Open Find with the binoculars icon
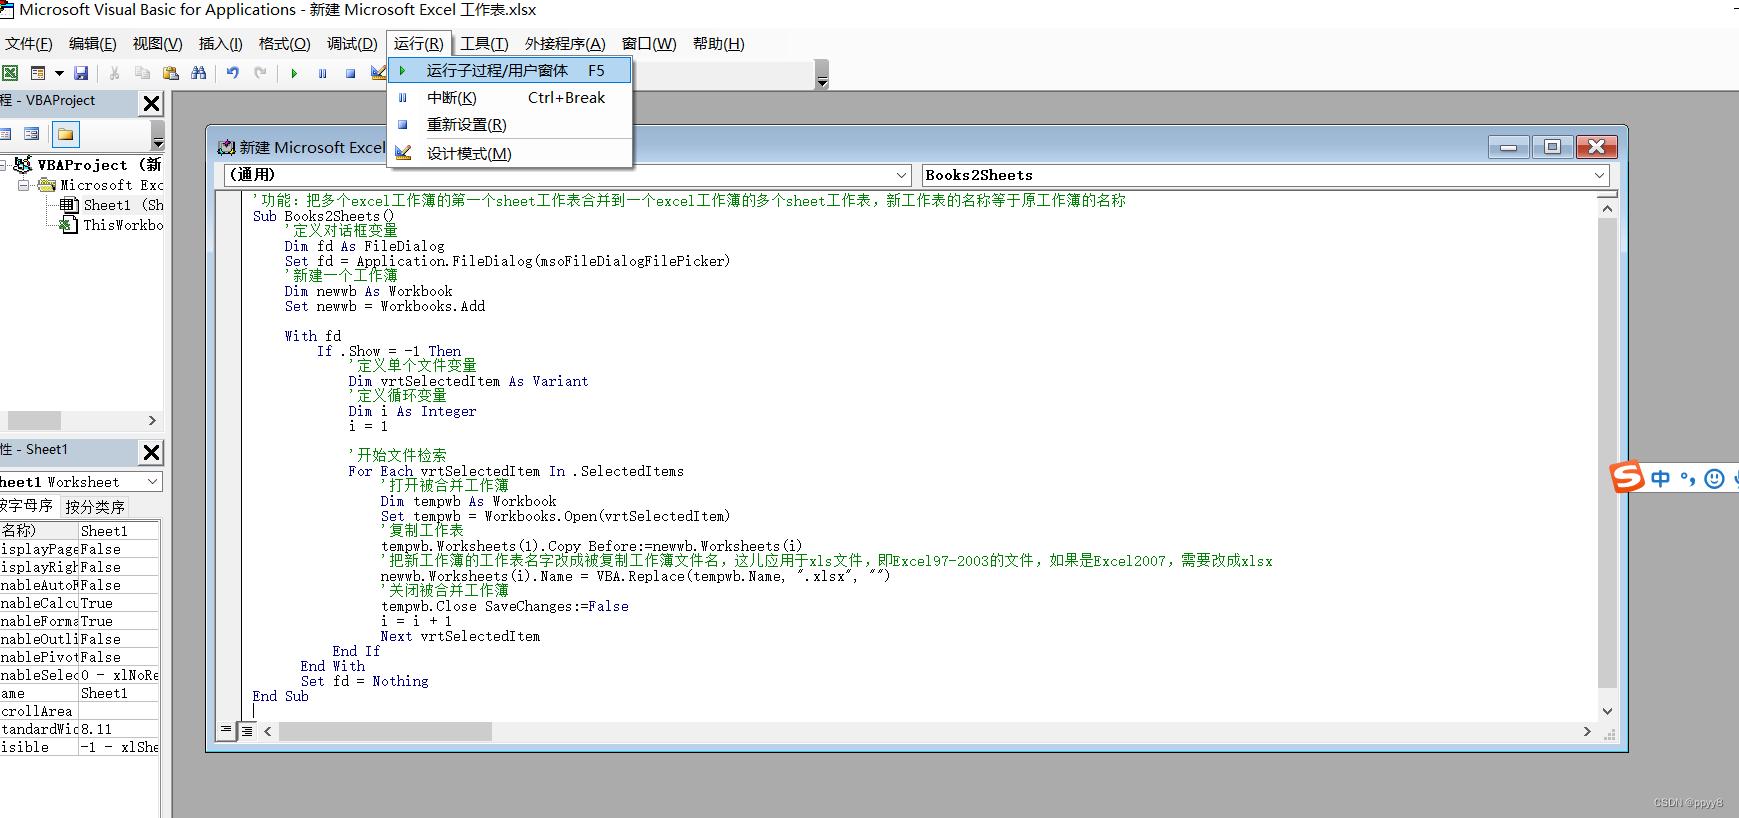This screenshot has width=1739, height=818. (199, 73)
